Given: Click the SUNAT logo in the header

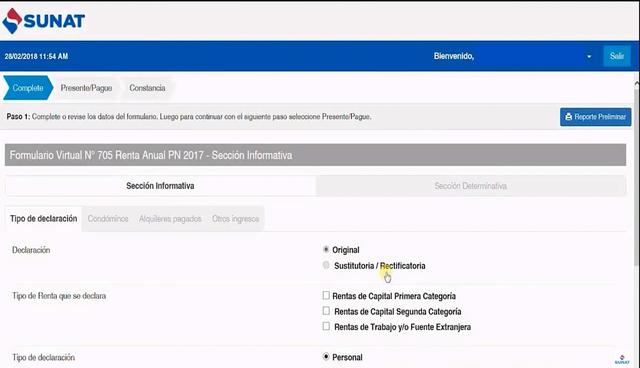Looking at the screenshot, I should coord(43,20).
